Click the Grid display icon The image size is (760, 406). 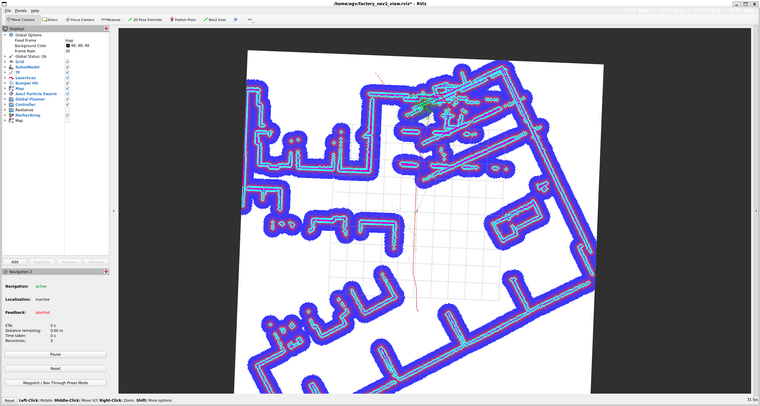(x=11, y=62)
